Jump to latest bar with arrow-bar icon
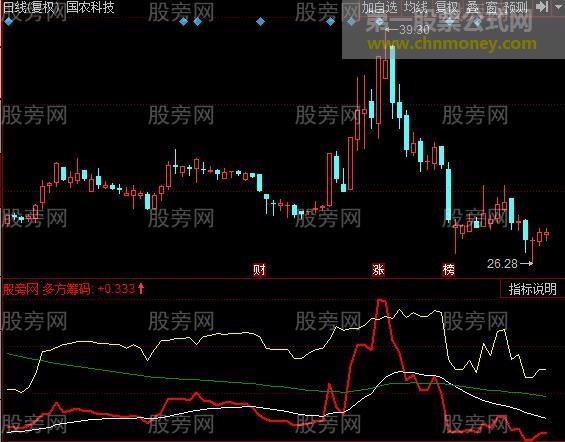 tap(542, 6)
